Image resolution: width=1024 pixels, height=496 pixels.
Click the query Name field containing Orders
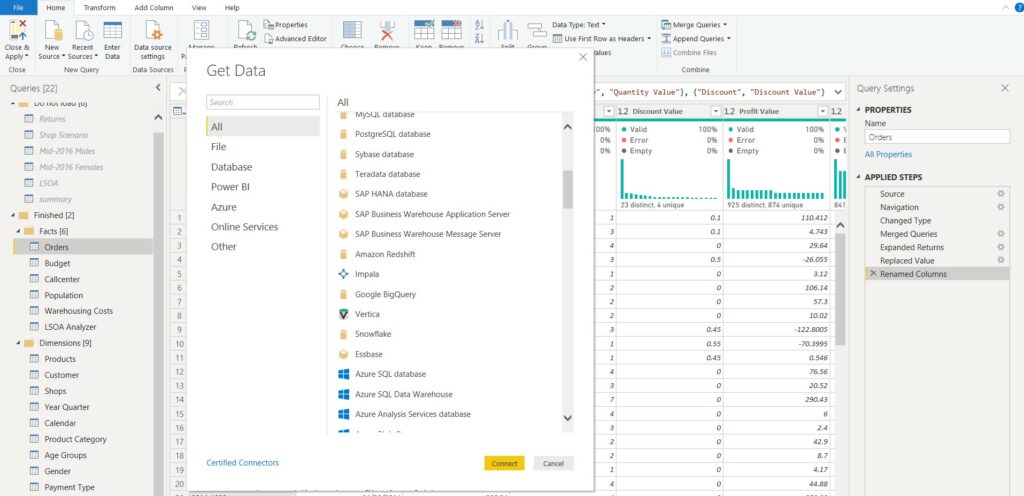tap(937, 137)
